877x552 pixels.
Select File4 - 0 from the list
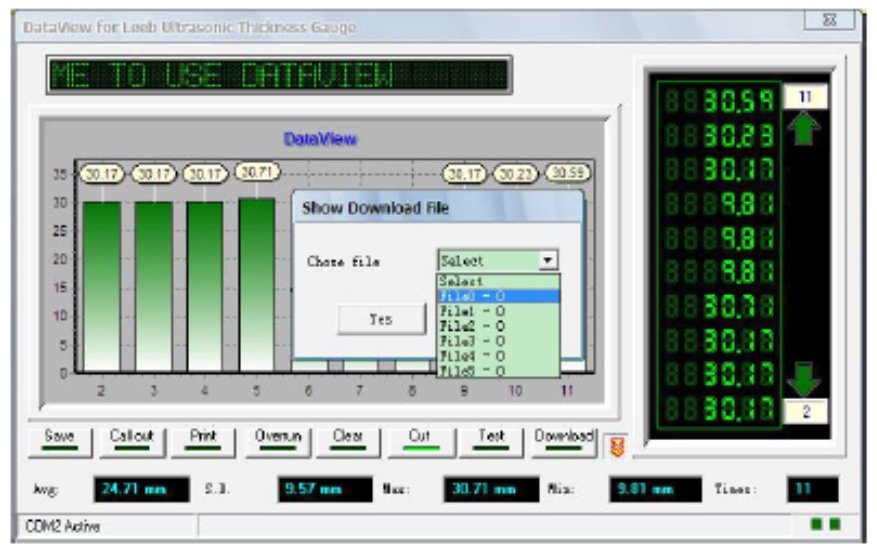click(x=498, y=356)
